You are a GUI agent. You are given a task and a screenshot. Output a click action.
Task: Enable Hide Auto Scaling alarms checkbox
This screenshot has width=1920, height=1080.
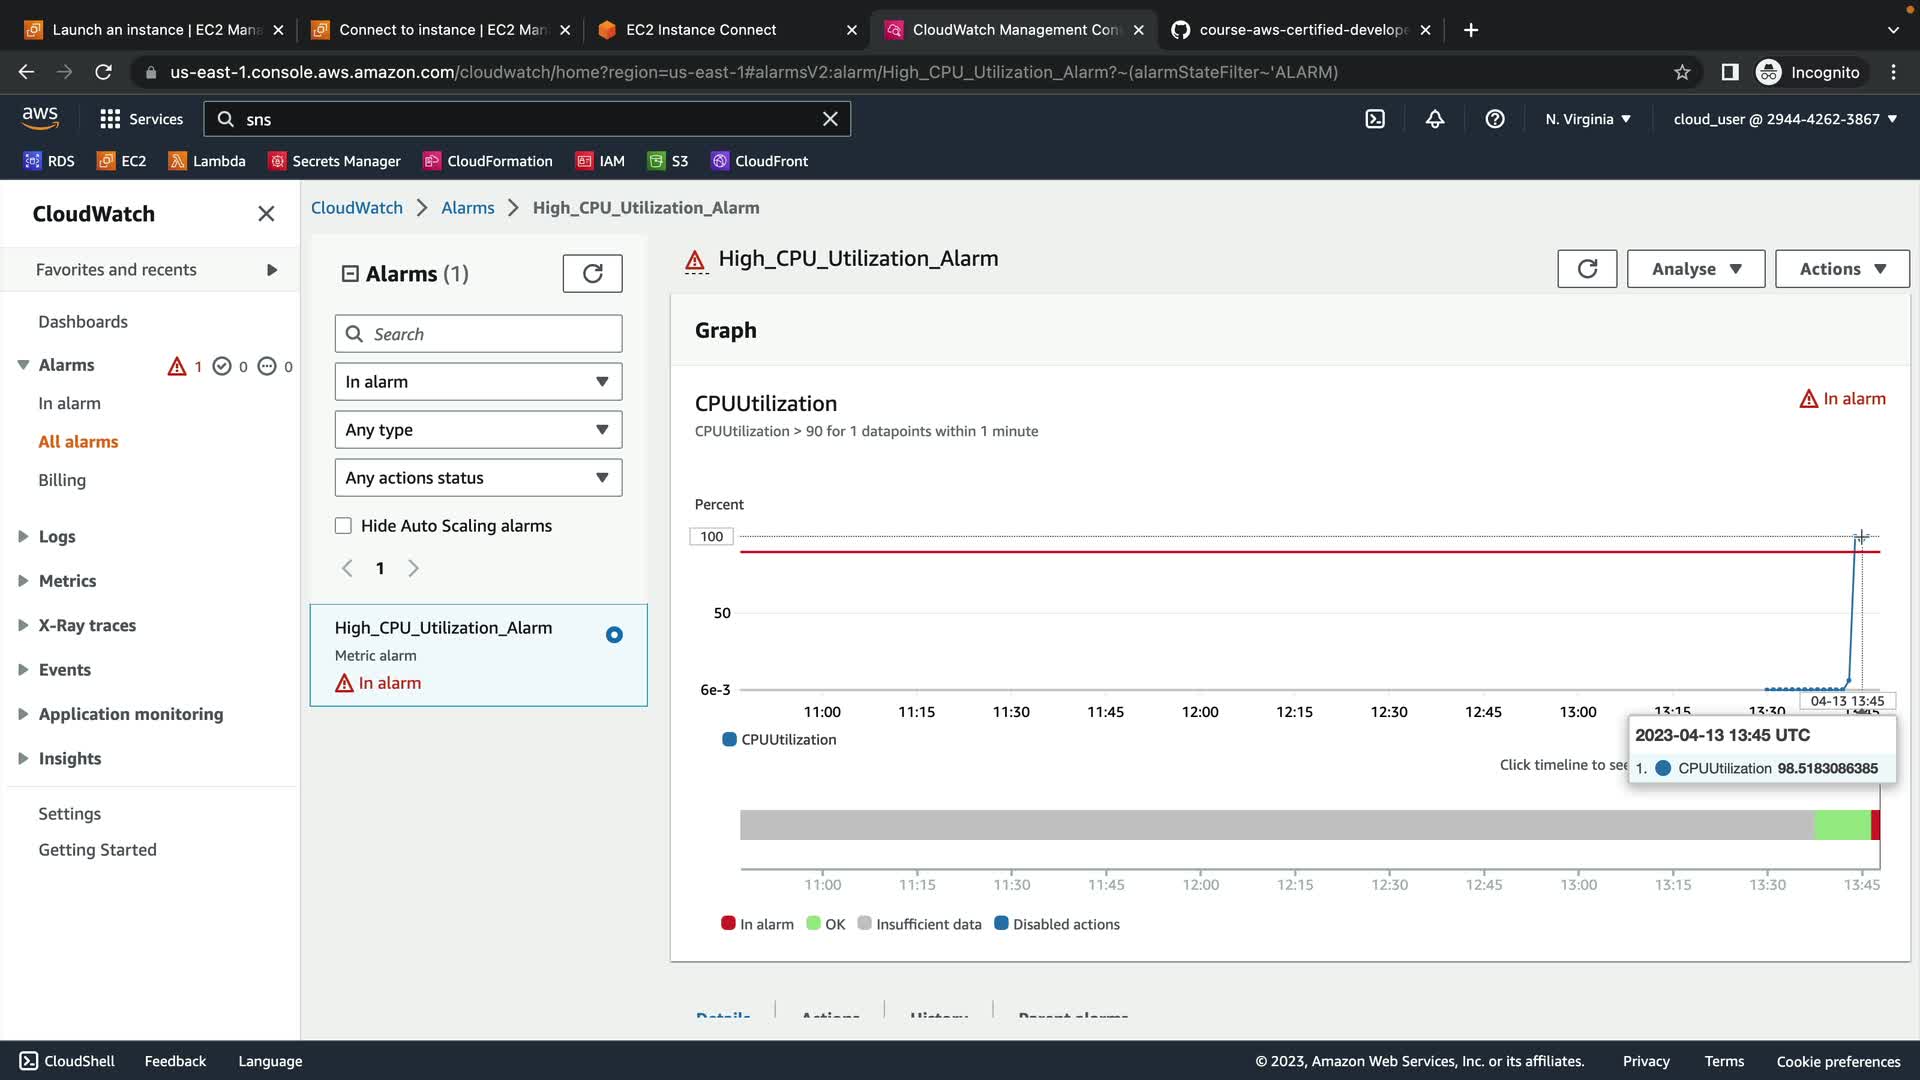(344, 526)
